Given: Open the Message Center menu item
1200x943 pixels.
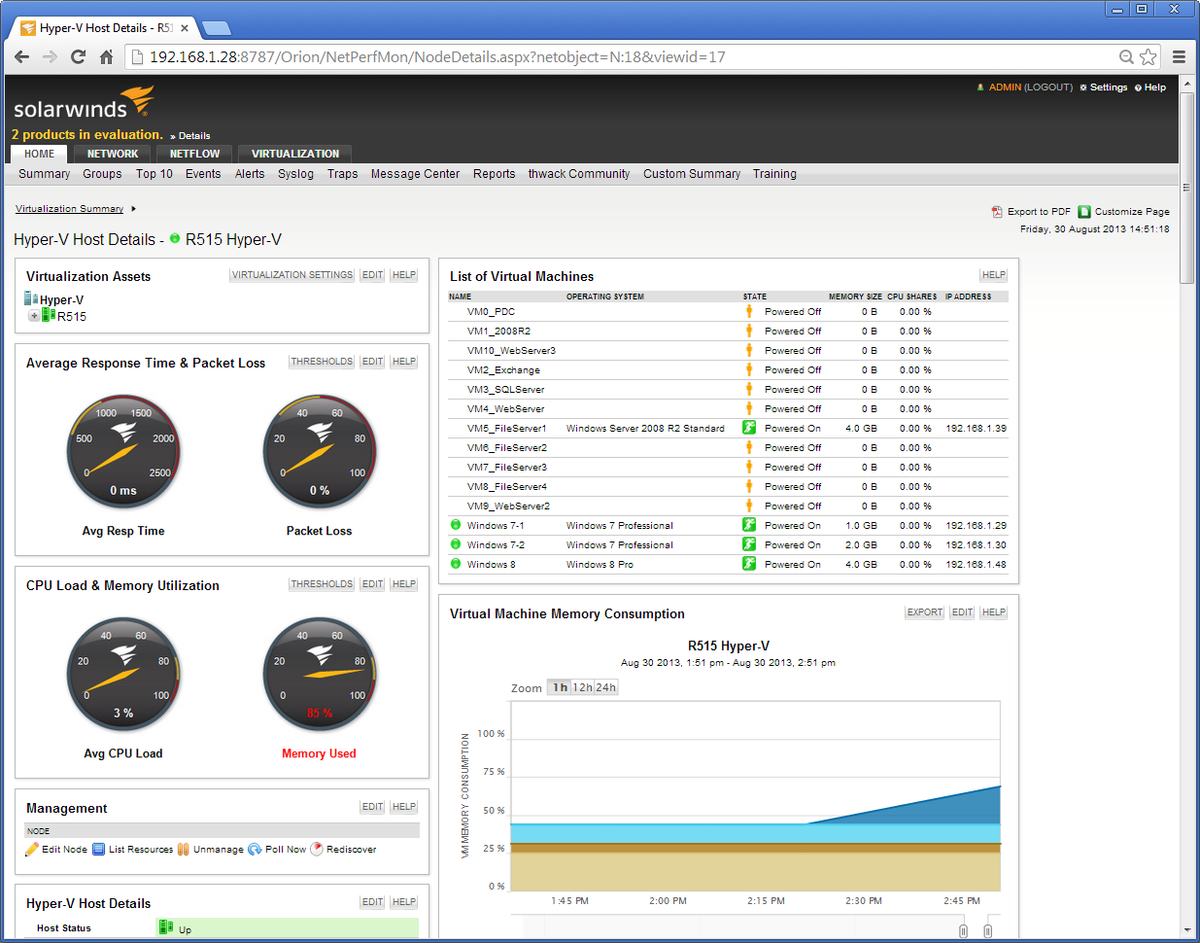Looking at the screenshot, I should point(415,174).
